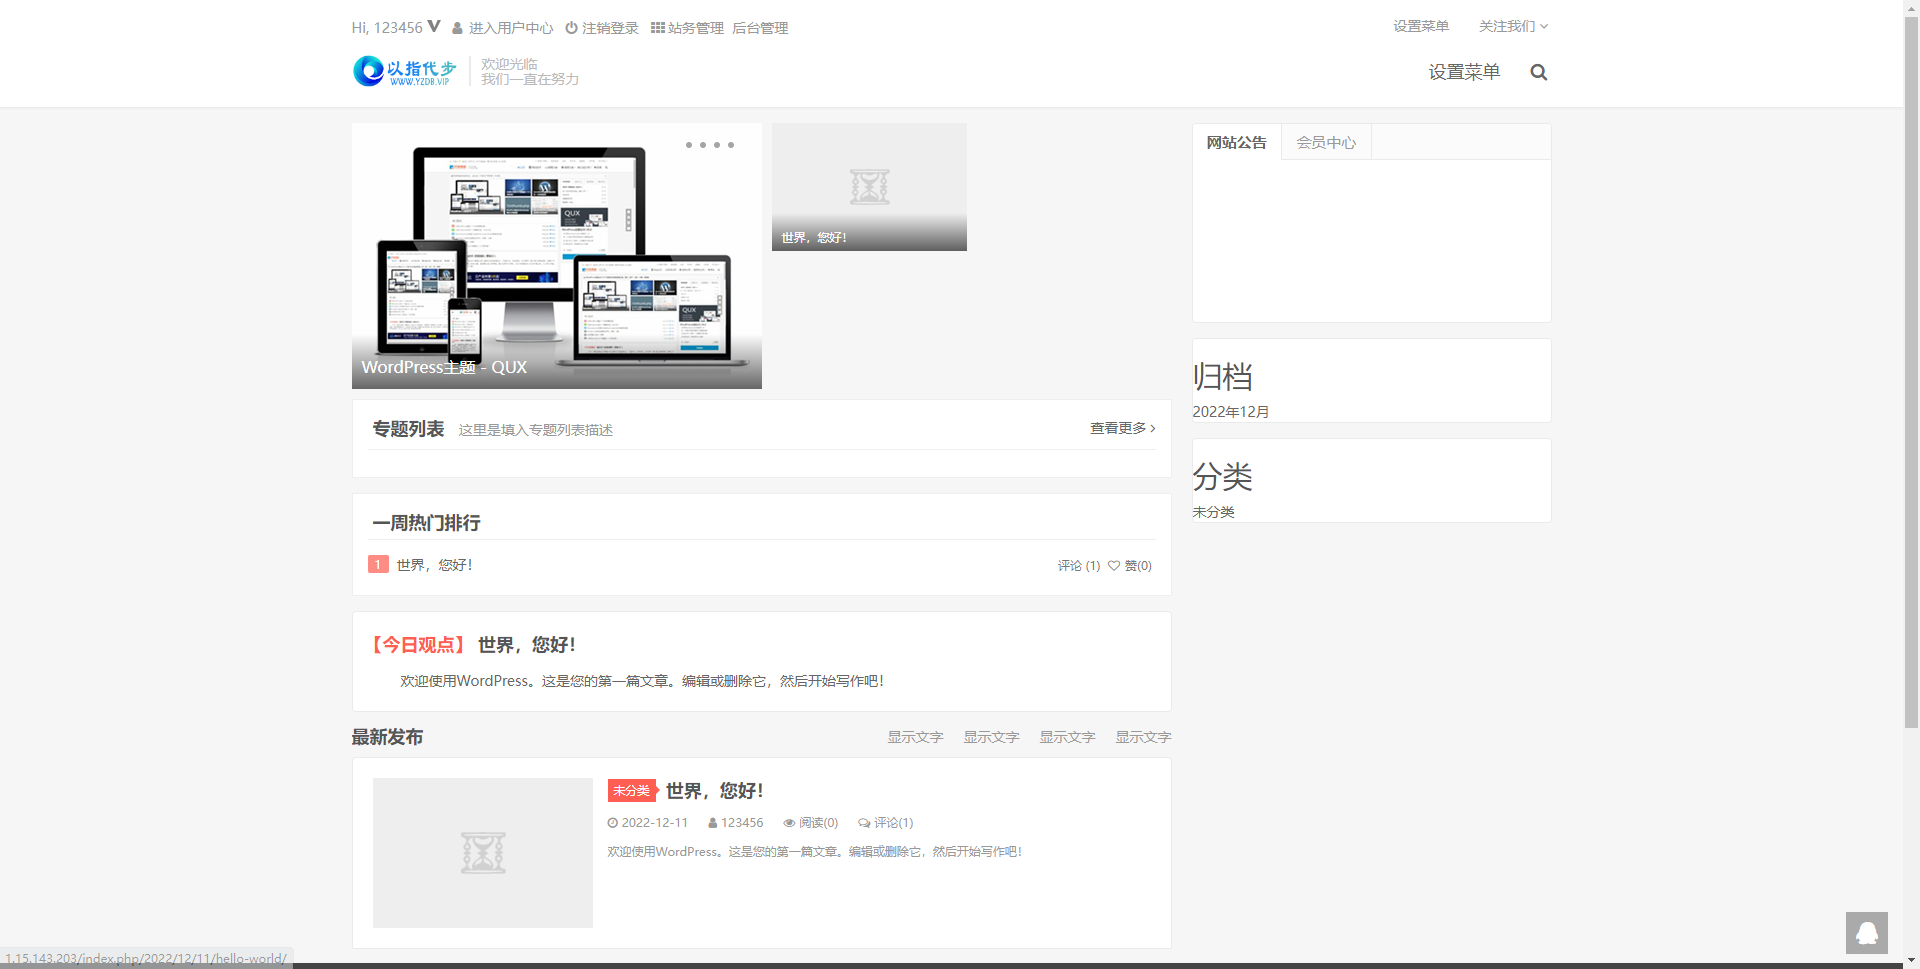Open the WordPress主题 - QUX slider image
Screen dimensions: 1920x969
556,256
